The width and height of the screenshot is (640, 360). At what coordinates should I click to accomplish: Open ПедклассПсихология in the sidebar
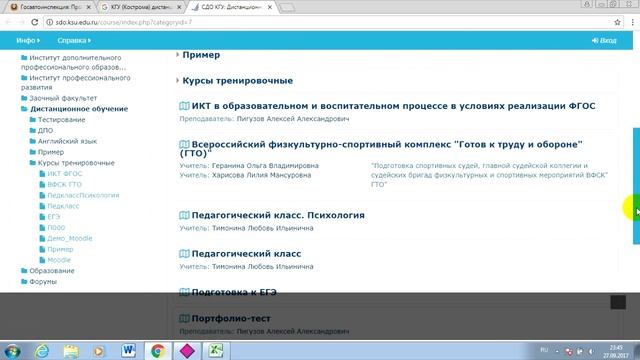coord(83,195)
